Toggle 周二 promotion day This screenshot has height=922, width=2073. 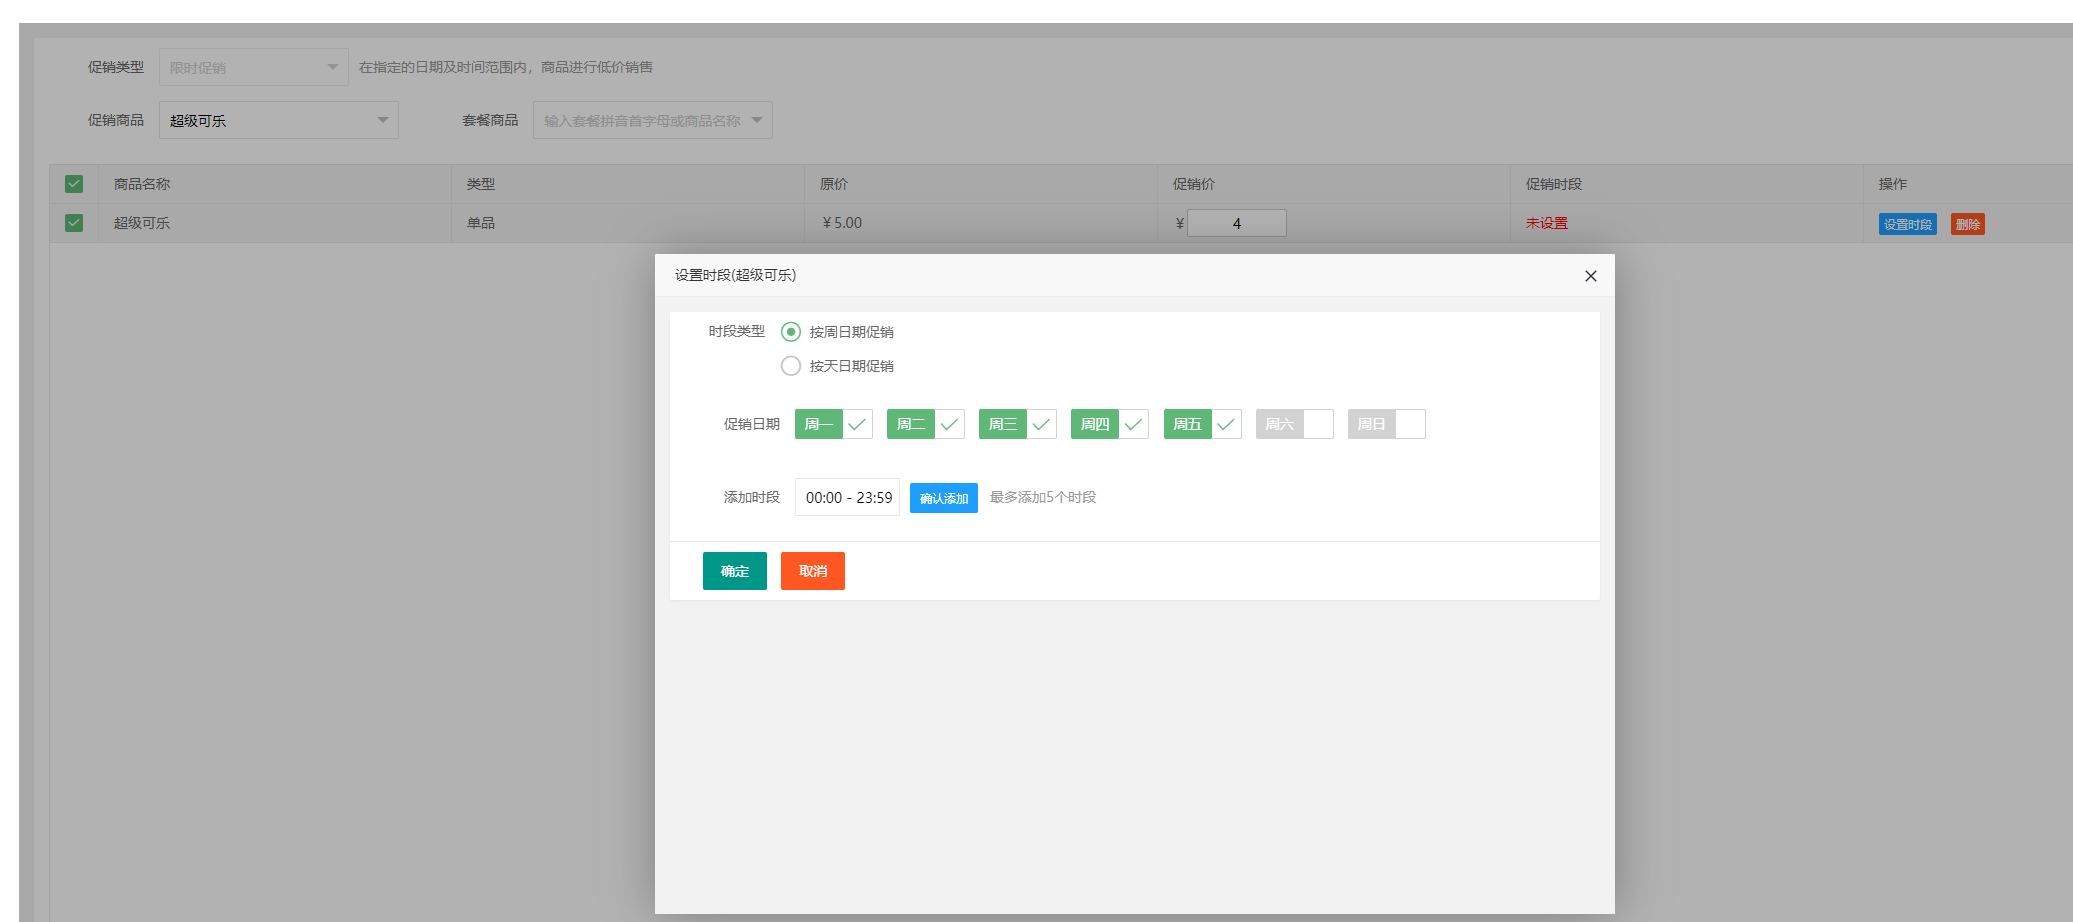pos(925,424)
